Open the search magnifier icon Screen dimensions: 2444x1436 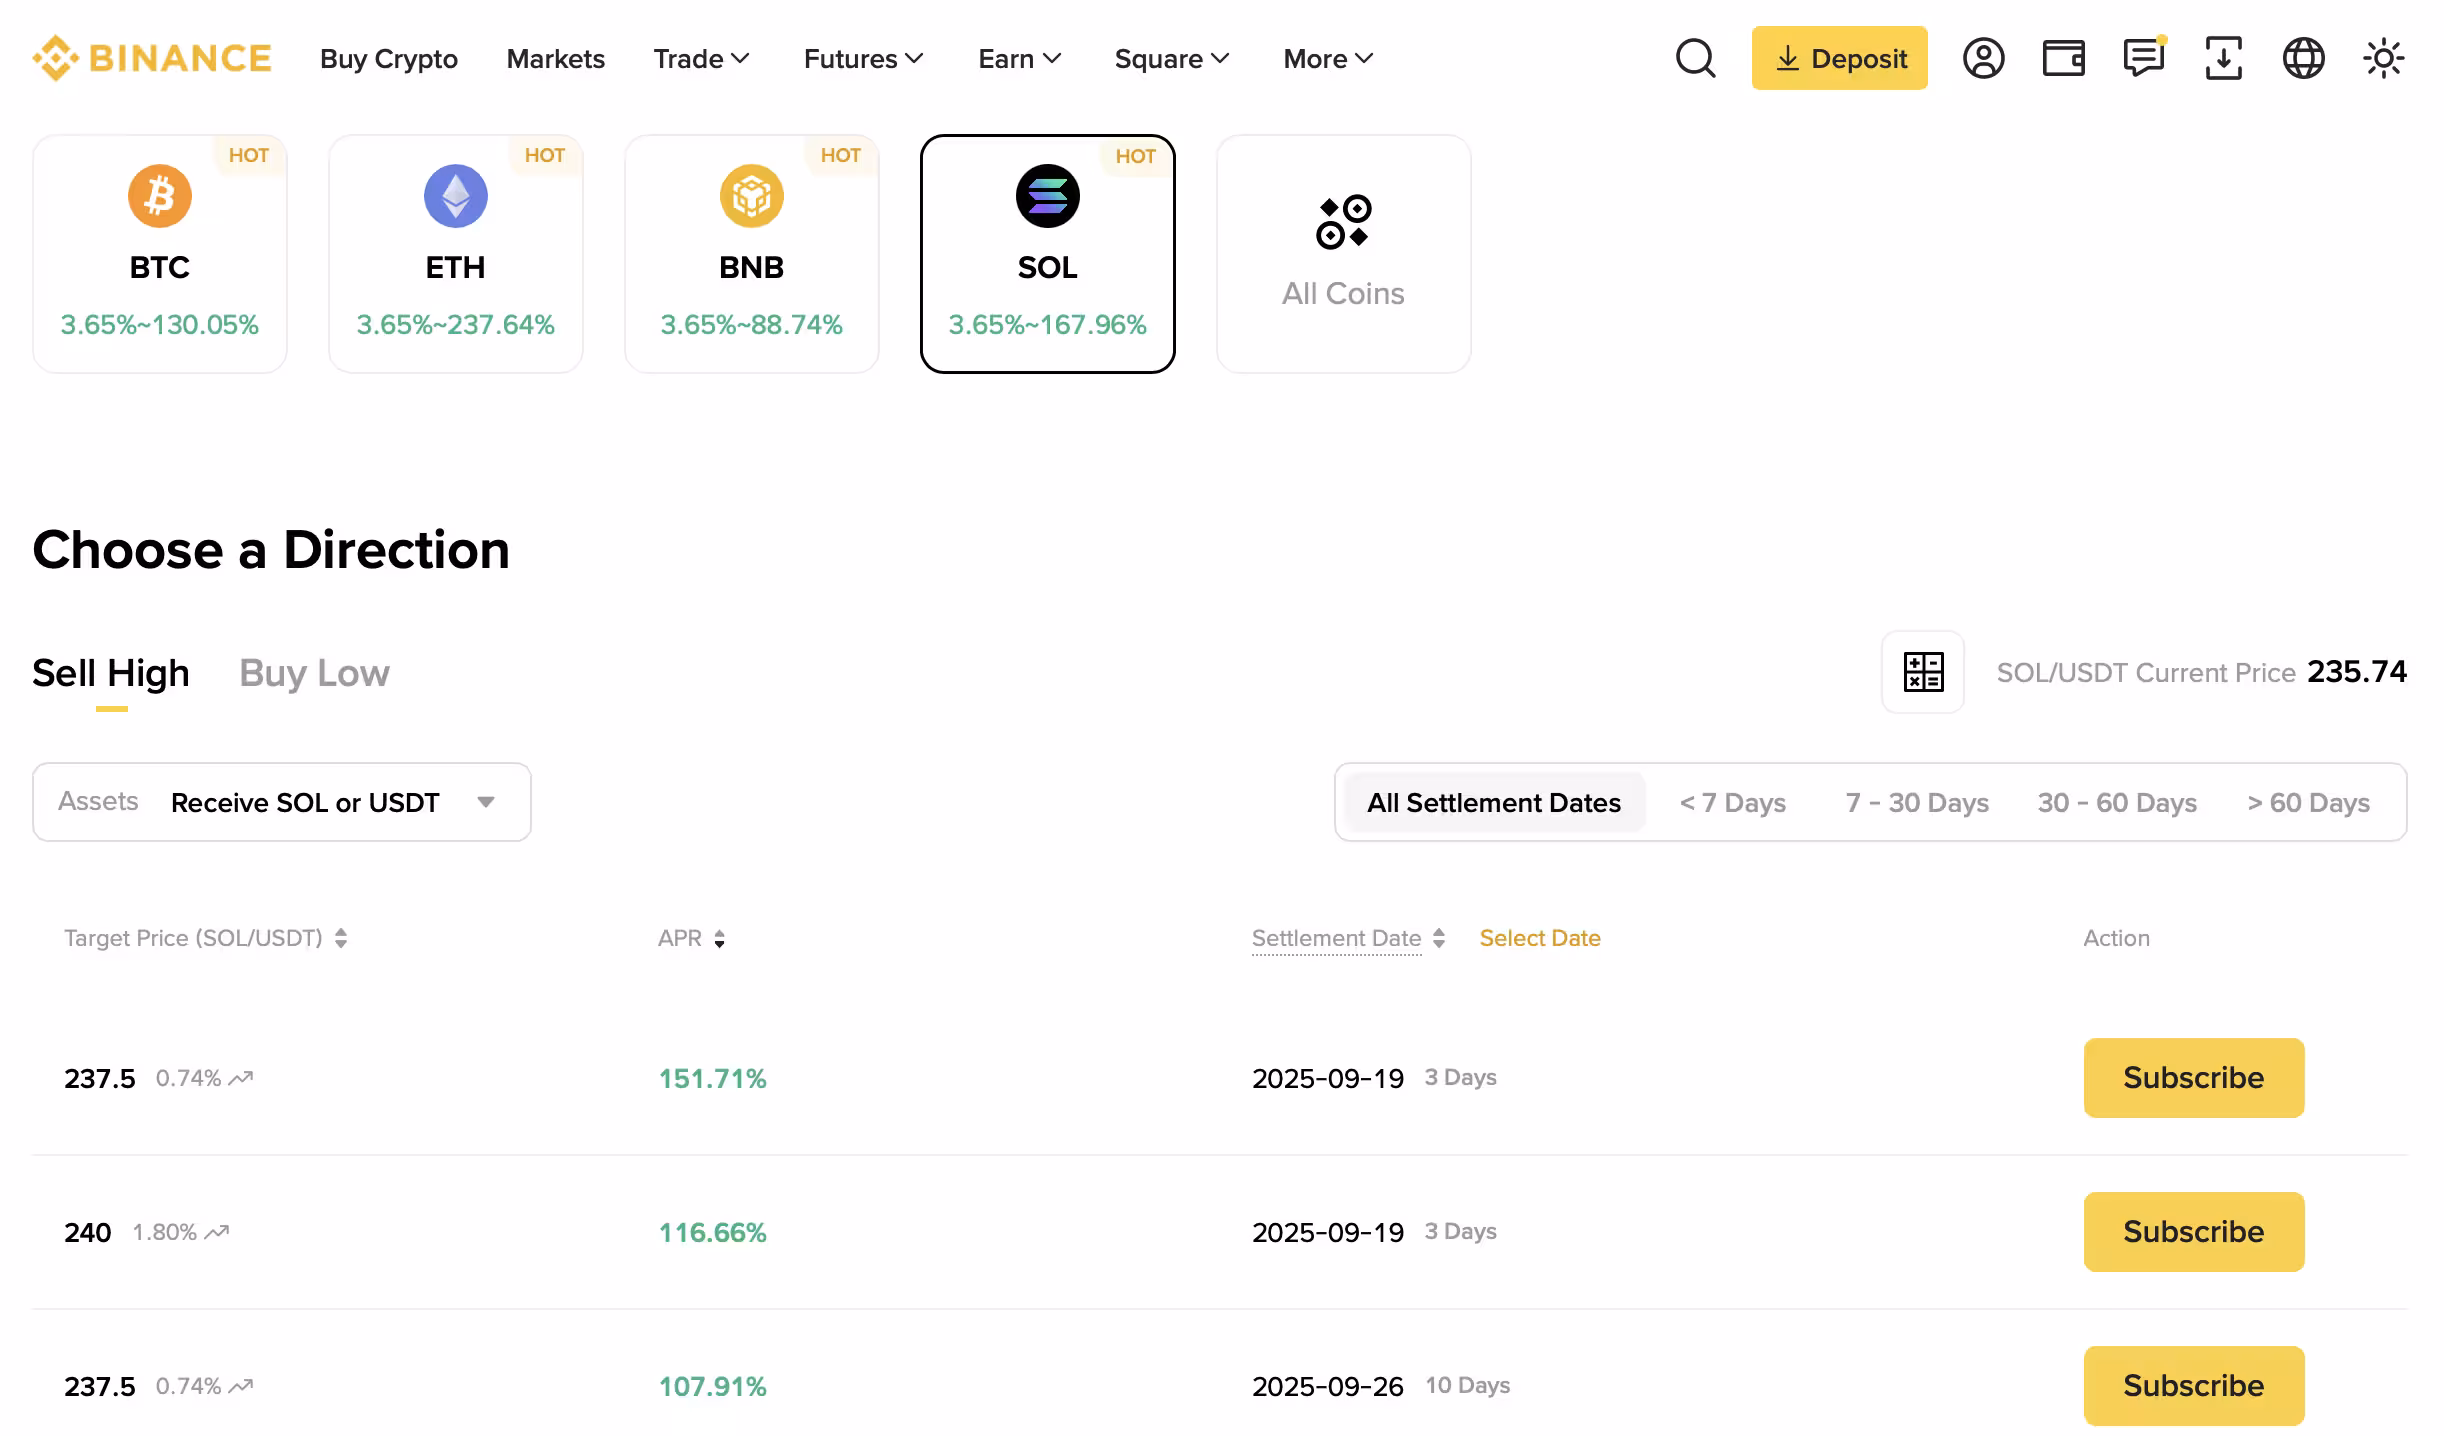[1695, 58]
